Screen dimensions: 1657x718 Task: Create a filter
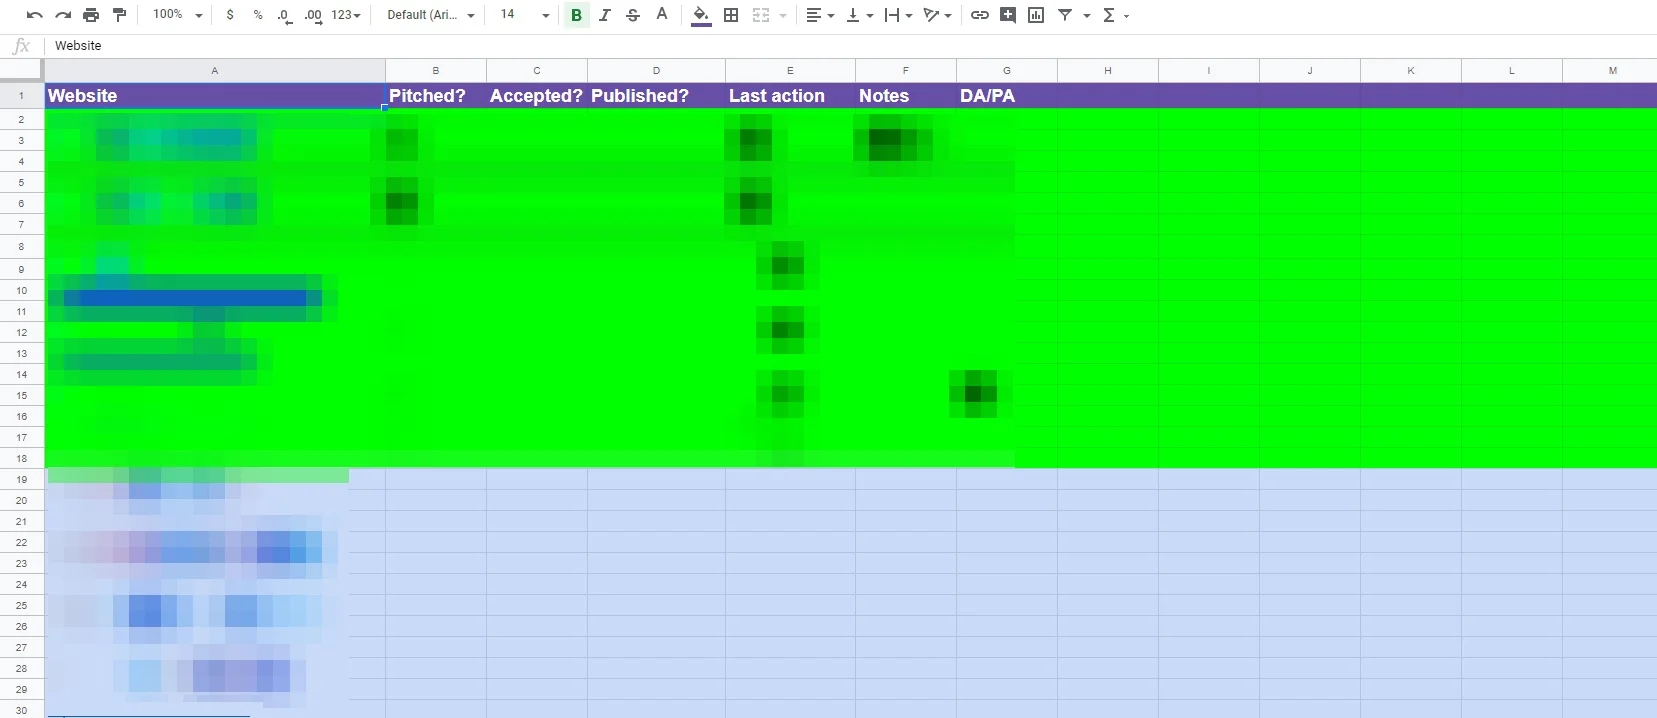point(1065,15)
